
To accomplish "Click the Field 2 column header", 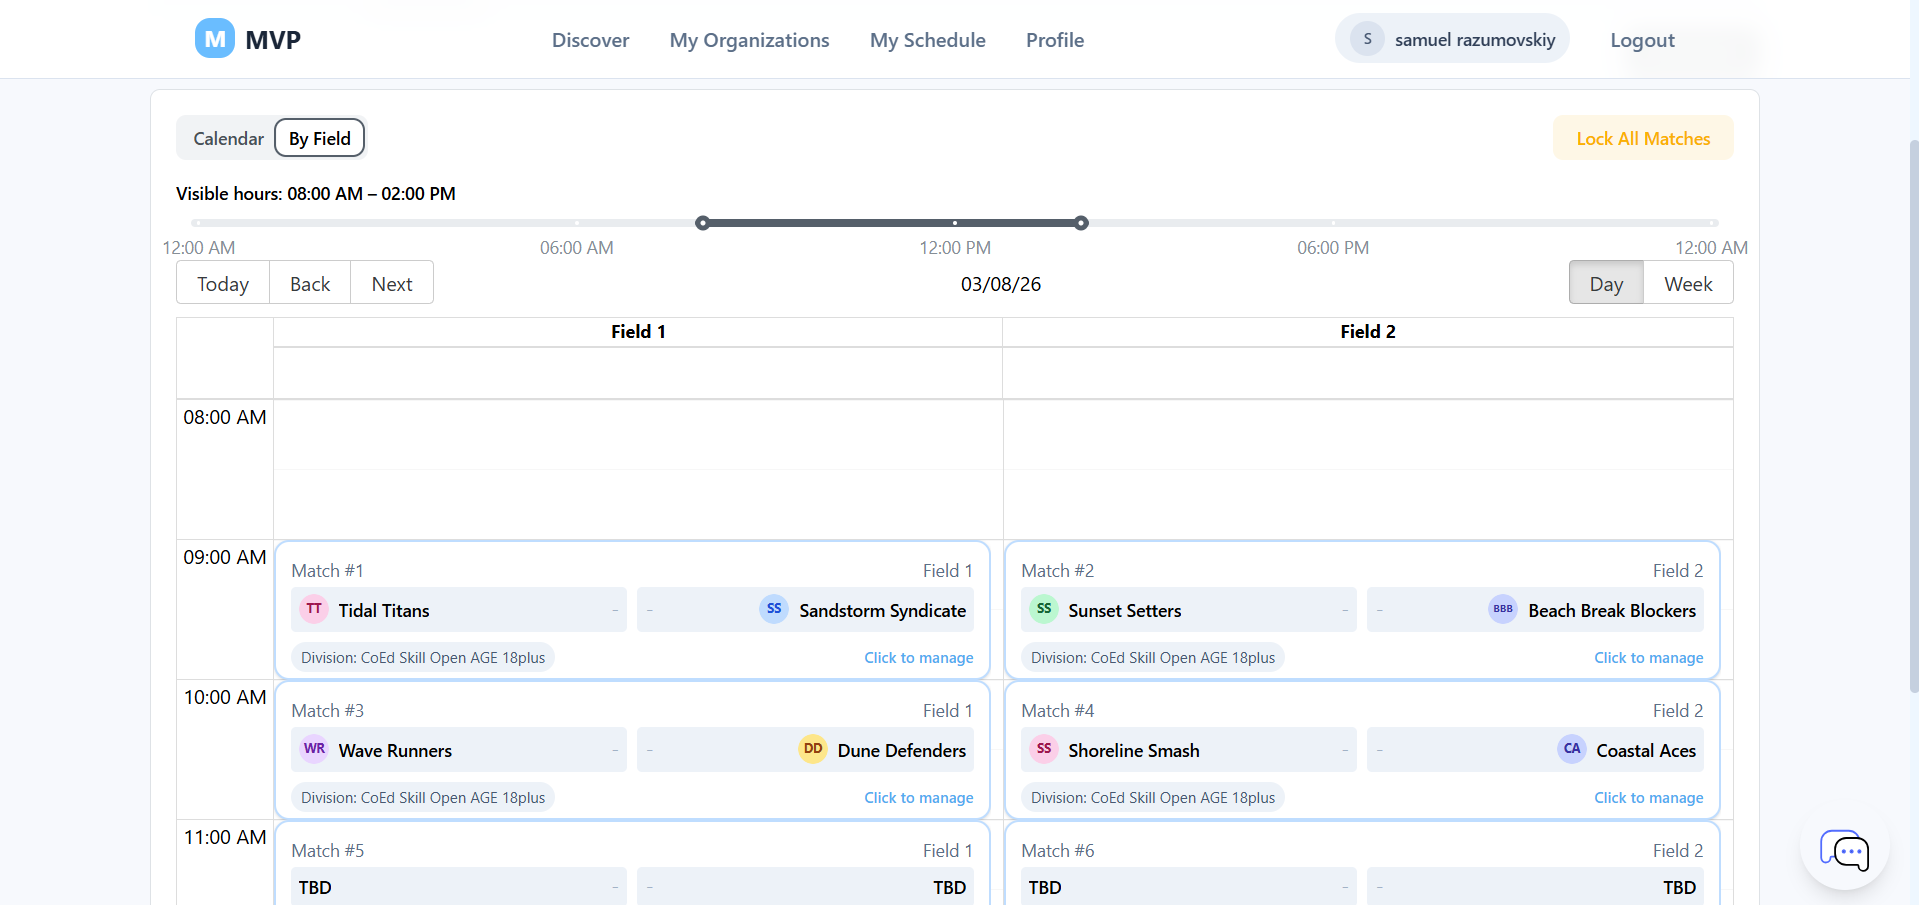I will click(x=1368, y=332).
